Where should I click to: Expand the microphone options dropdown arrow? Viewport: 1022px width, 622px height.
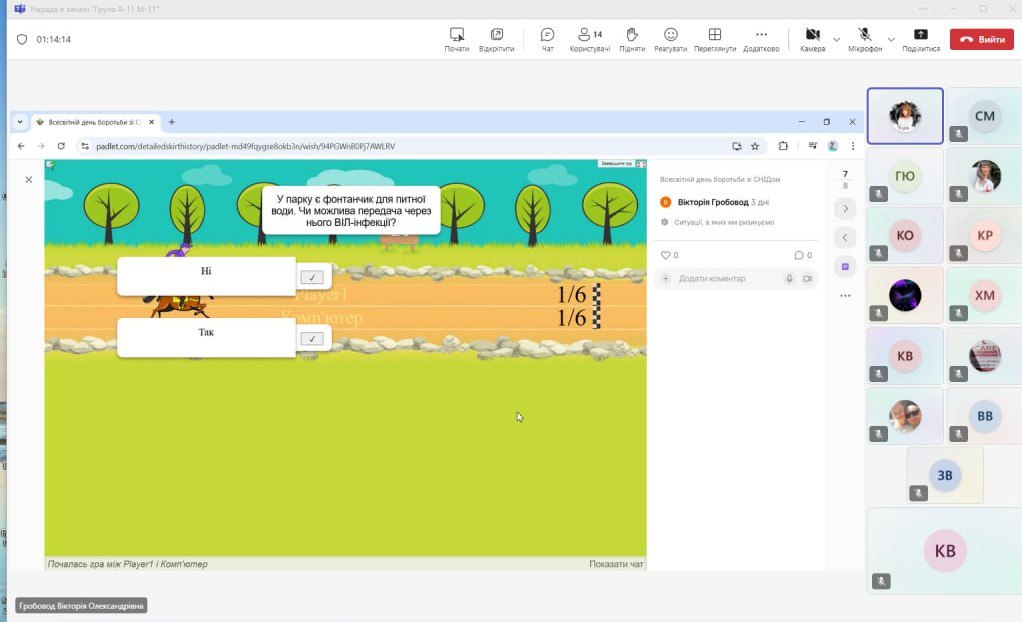890,40
